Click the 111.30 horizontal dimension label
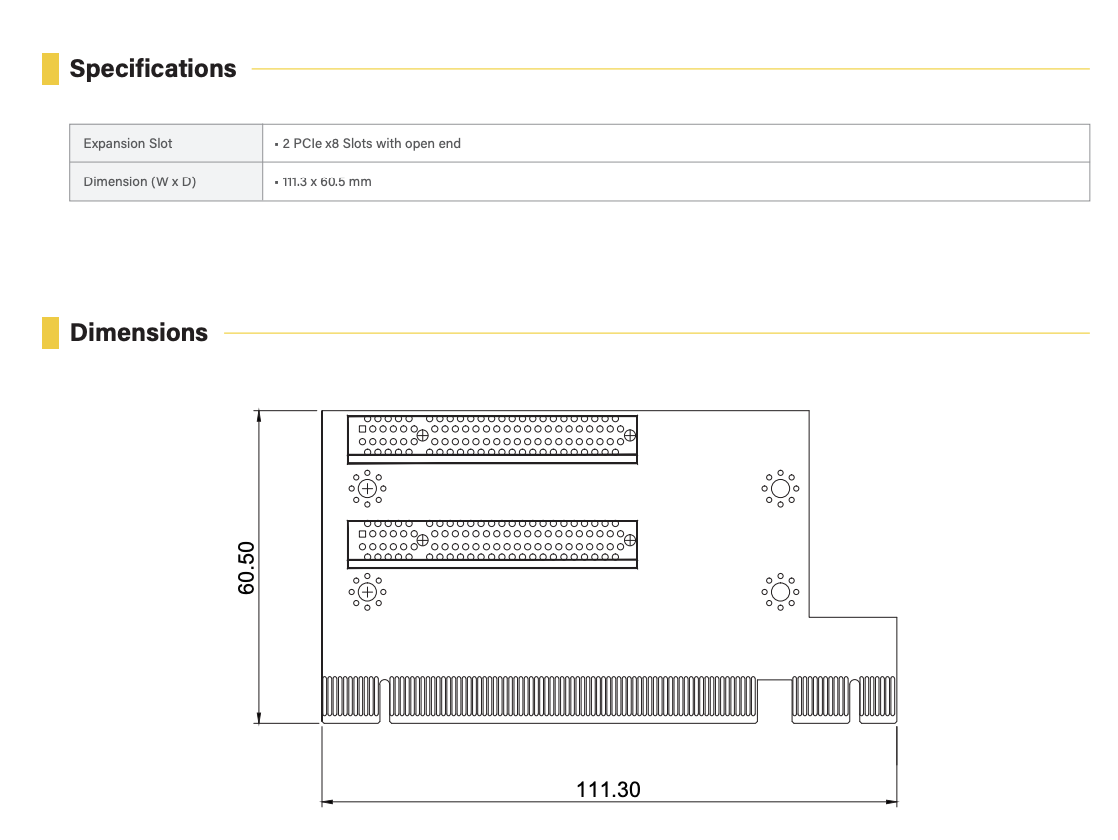 [x=608, y=789]
